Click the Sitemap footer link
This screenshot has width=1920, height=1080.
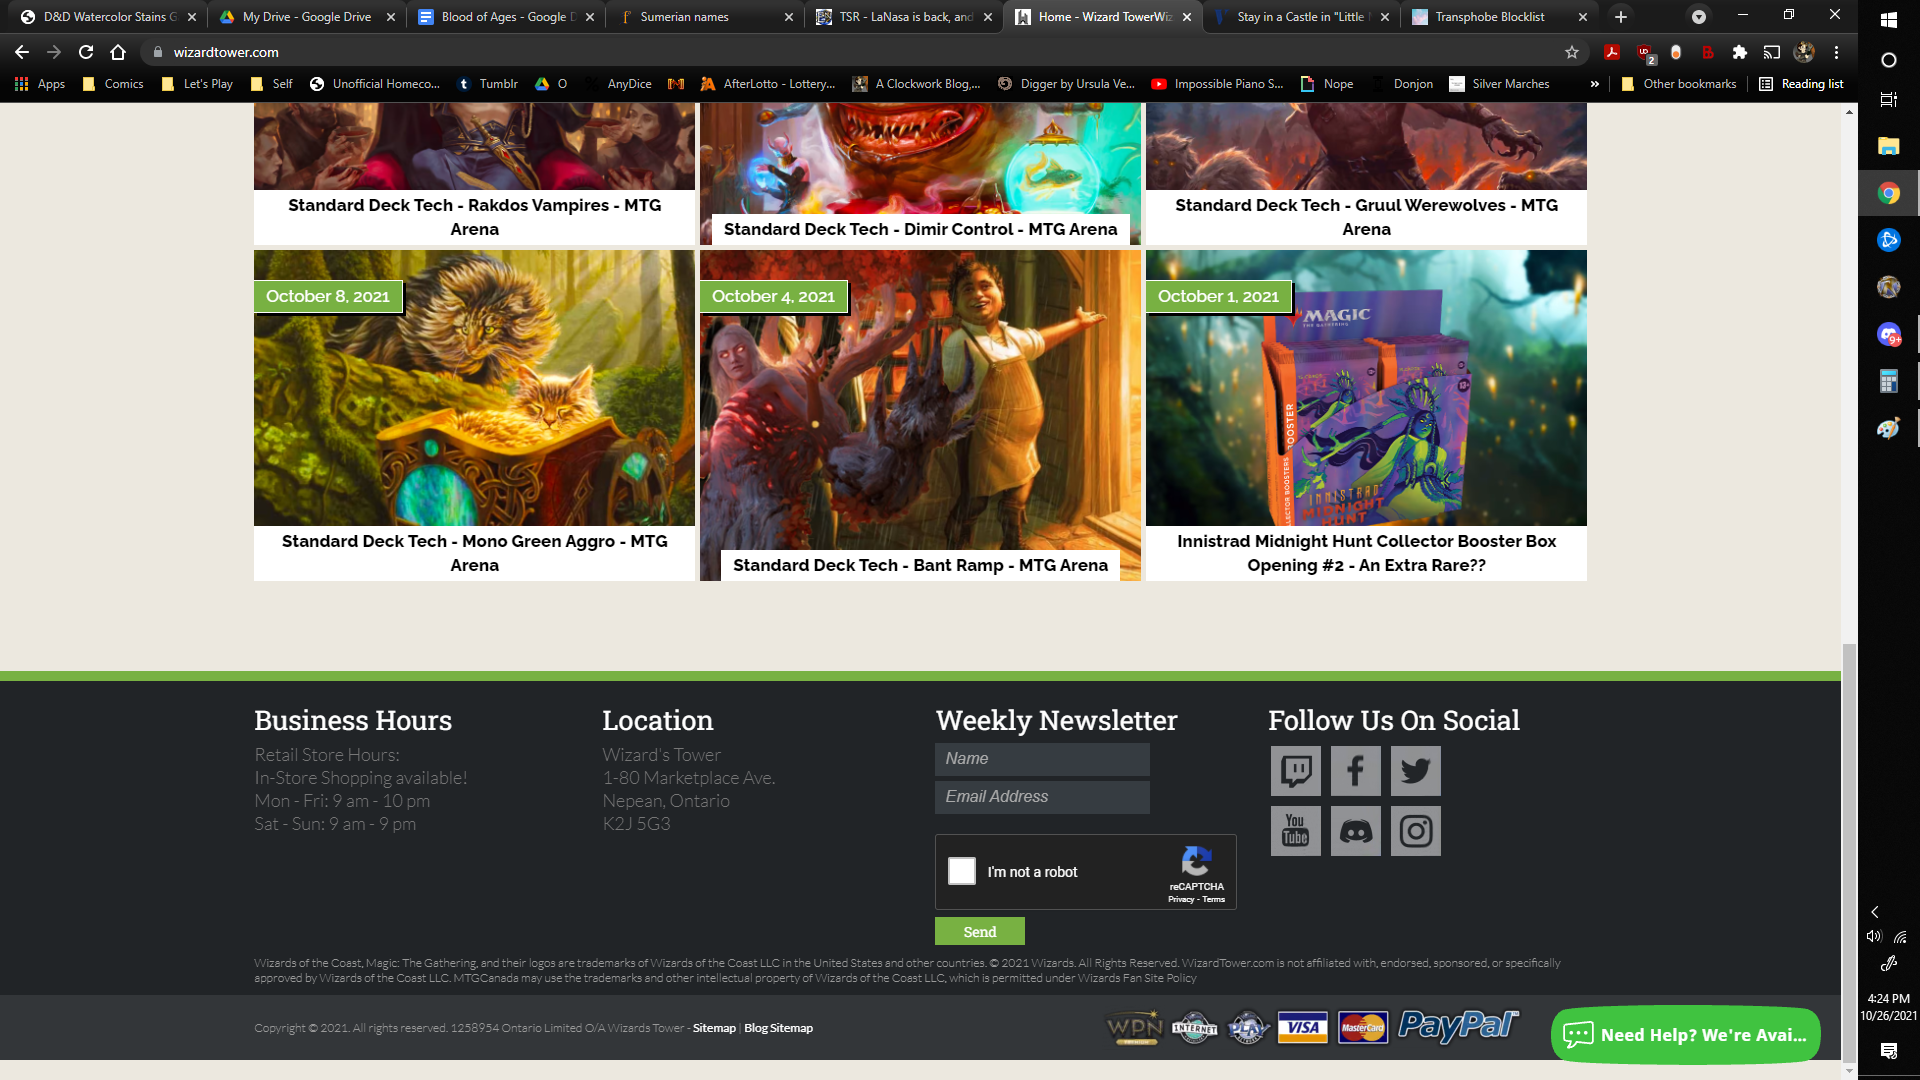(714, 1028)
